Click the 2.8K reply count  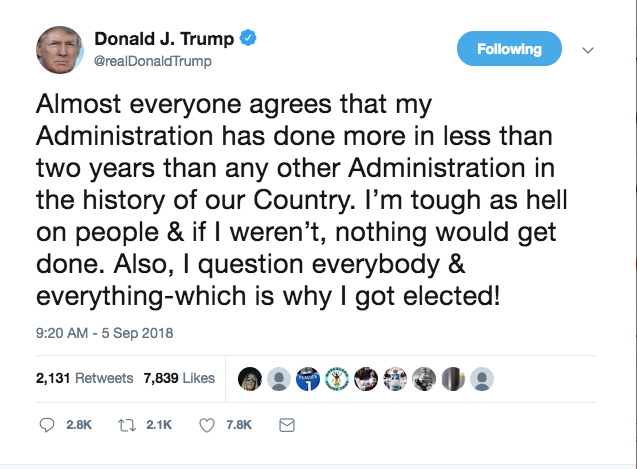click(x=79, y=425)
